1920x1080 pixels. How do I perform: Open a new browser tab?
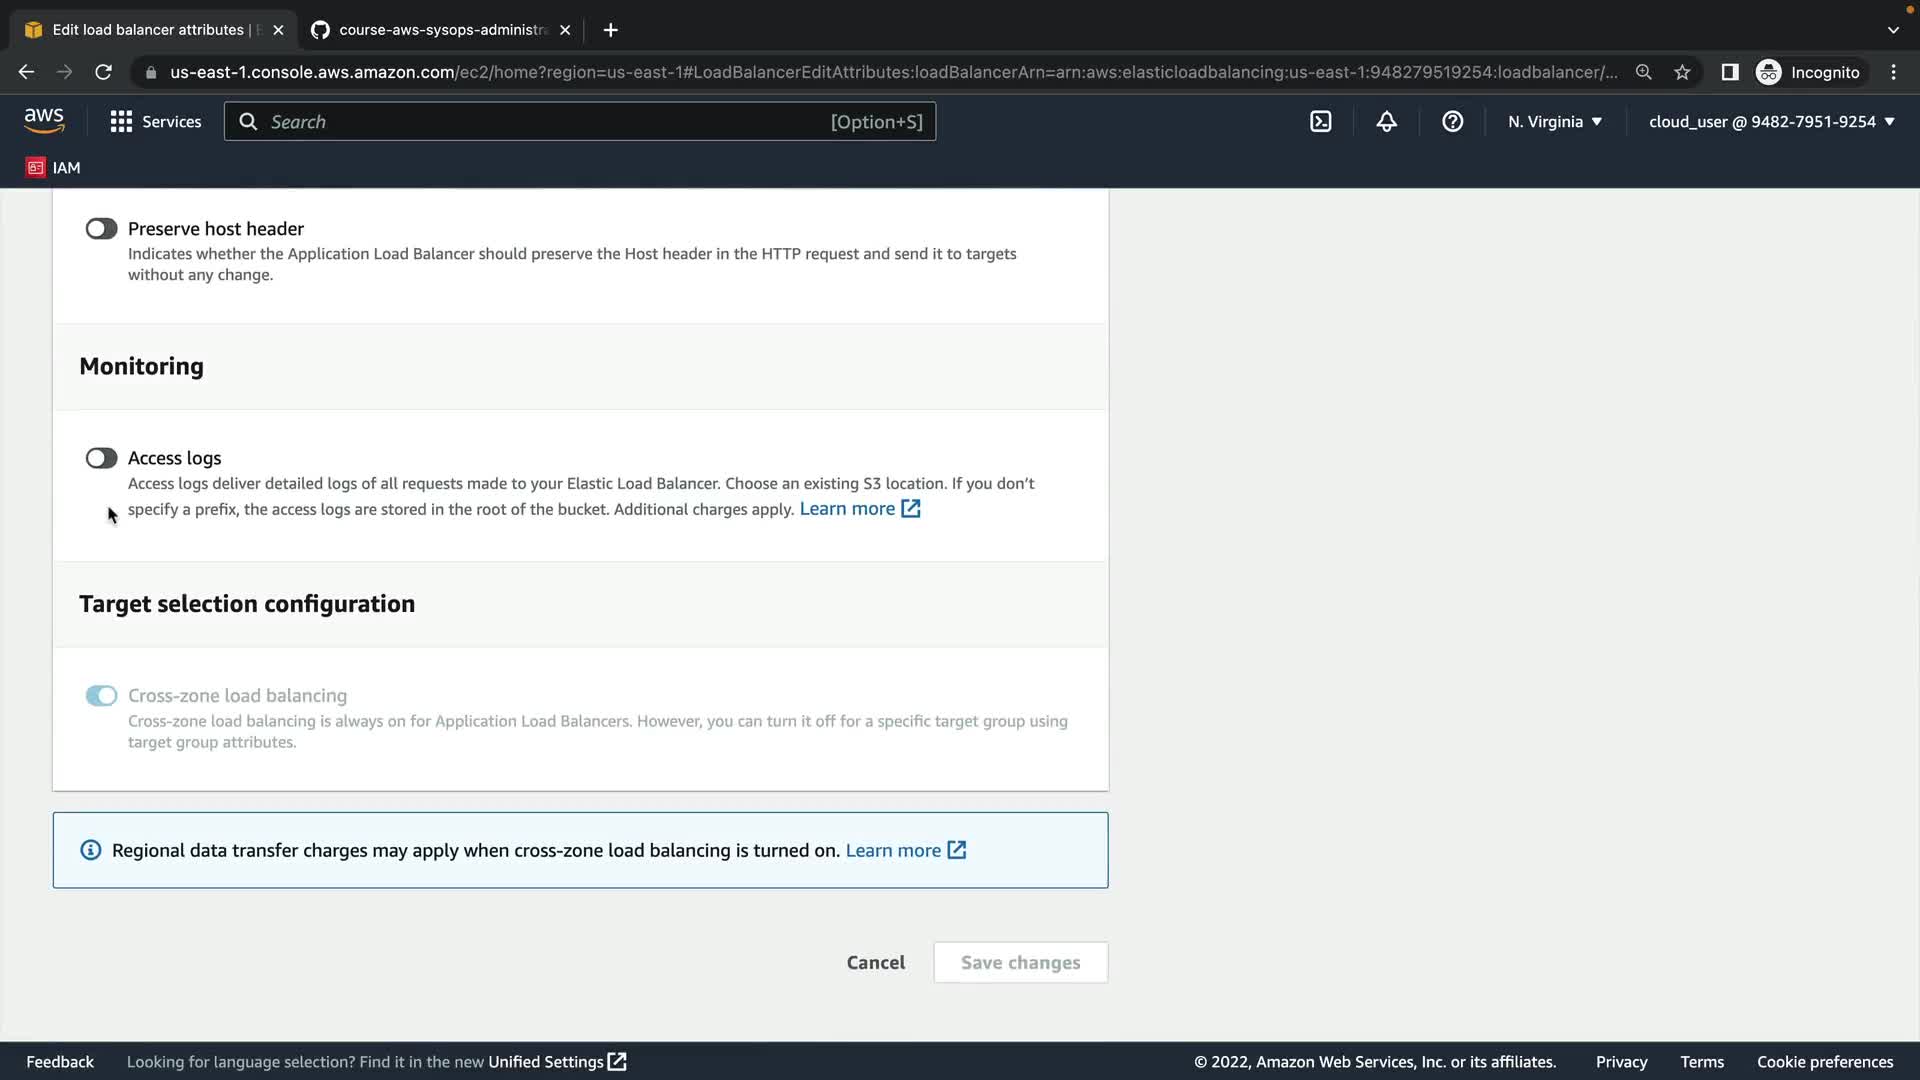[610, 30]
